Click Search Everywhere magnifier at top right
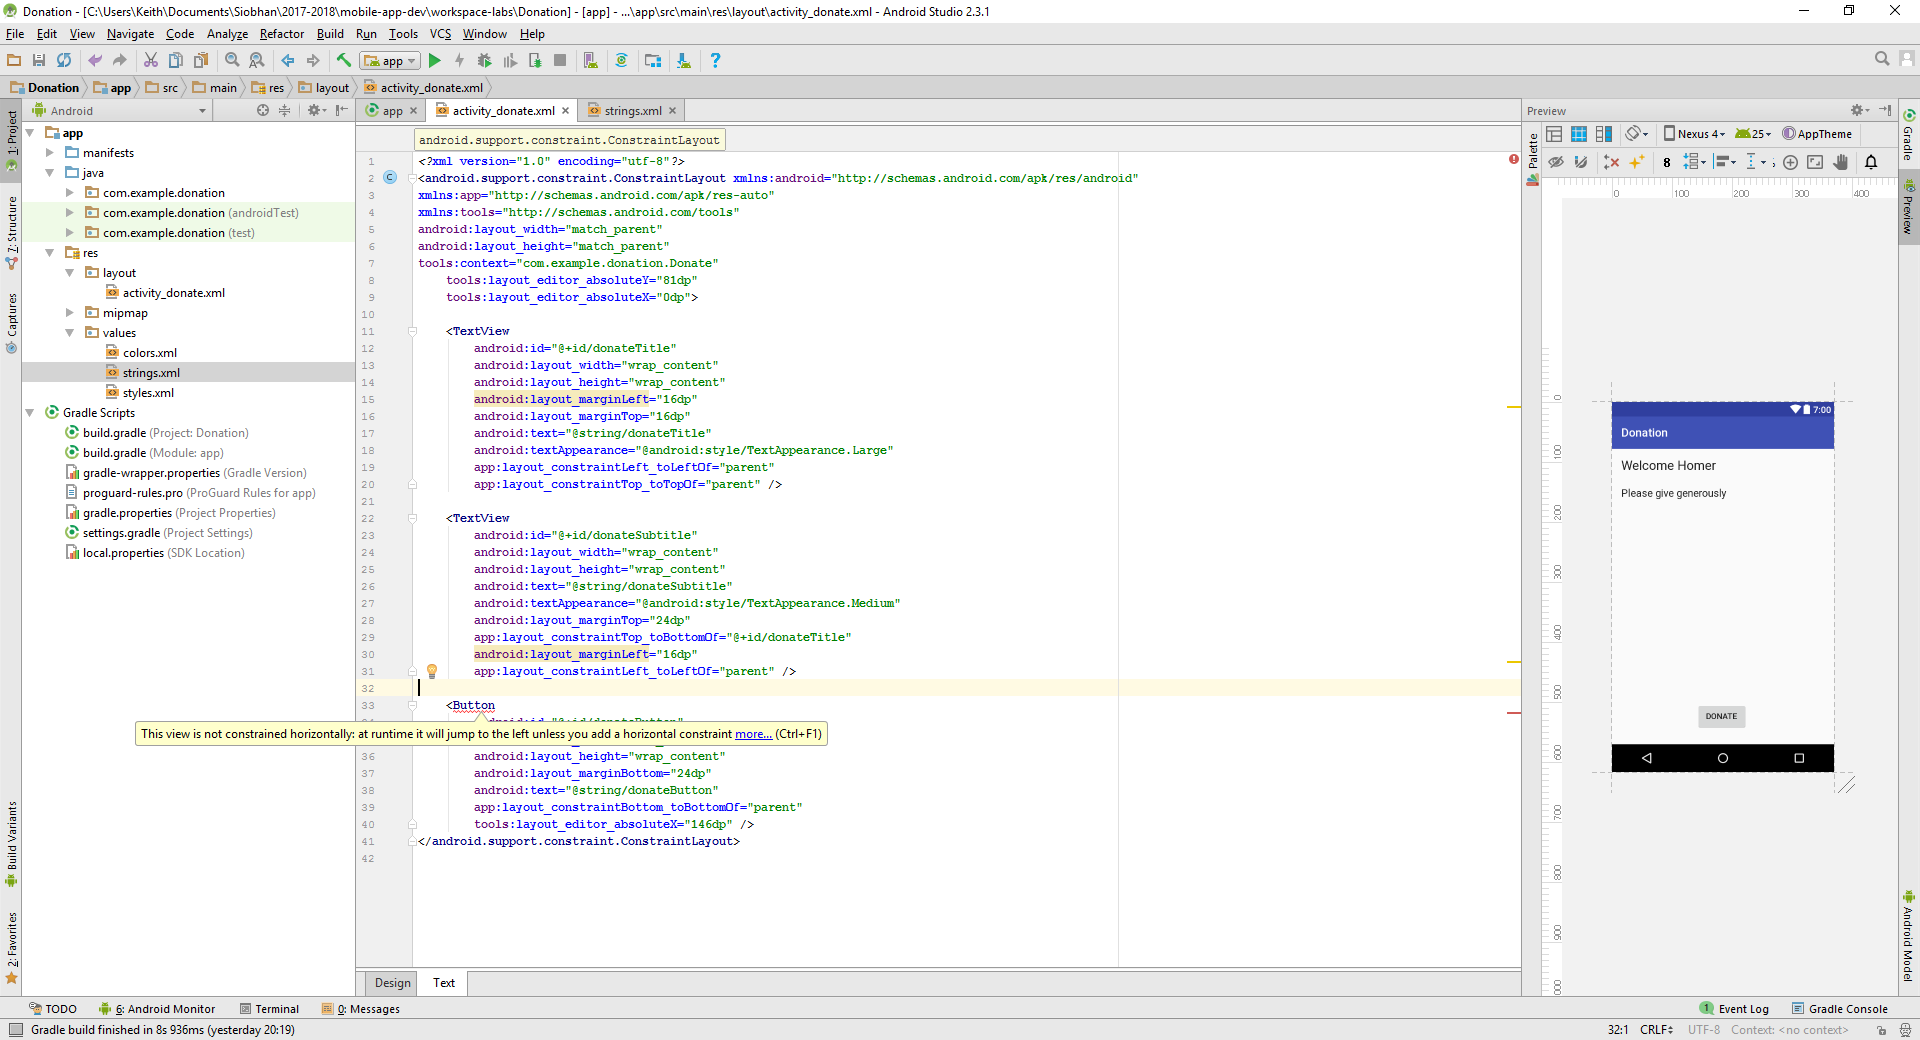Image resolution: width=1920 pixels, height=1040 pixels. [1882, 59]
